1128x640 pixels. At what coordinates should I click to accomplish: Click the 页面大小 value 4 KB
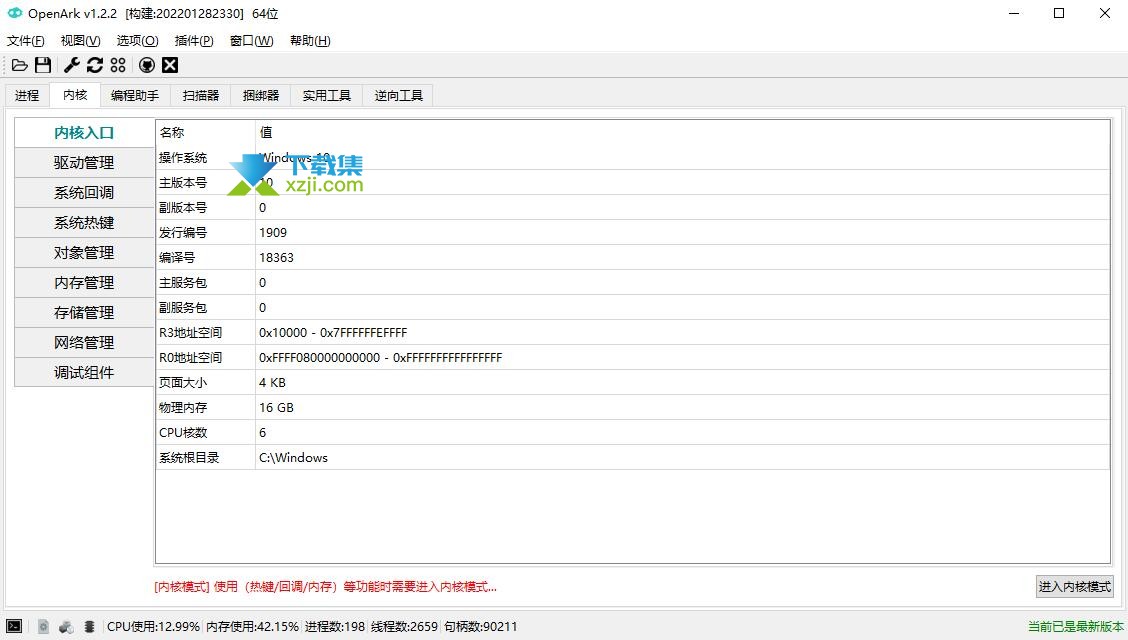pos(272,383)
